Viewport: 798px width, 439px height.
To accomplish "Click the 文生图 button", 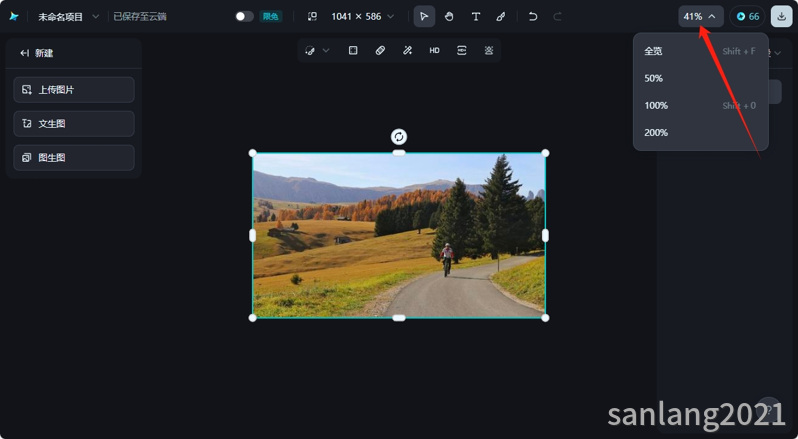I will tap(74, 124).
